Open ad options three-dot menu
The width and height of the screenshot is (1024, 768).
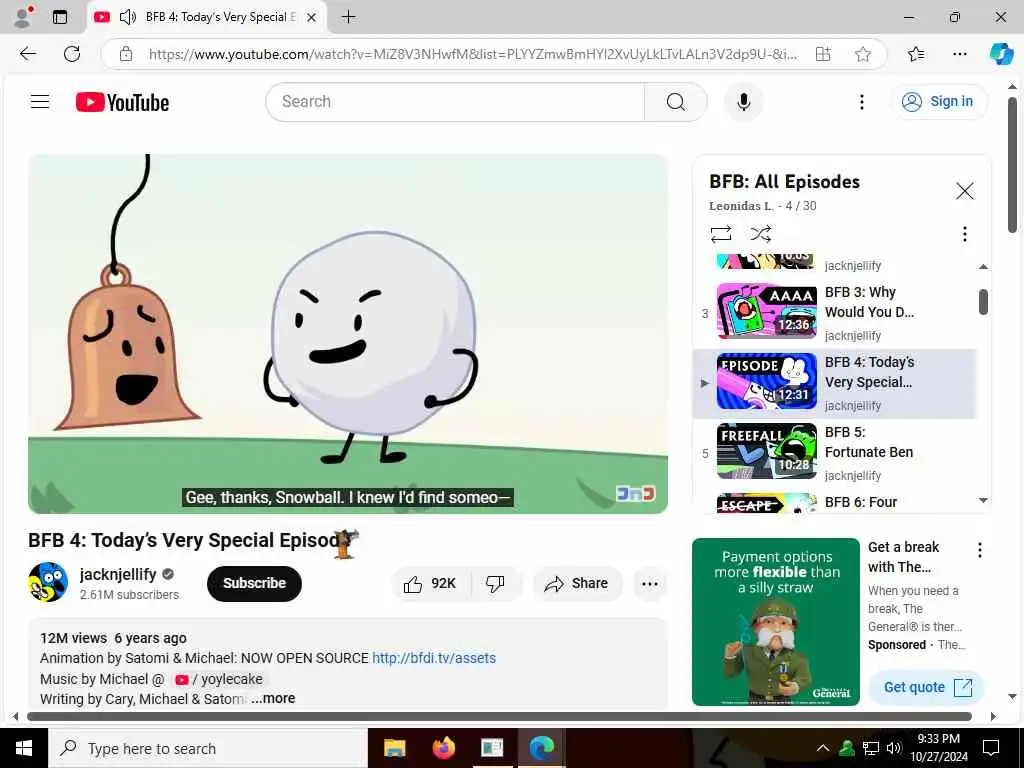980,550
